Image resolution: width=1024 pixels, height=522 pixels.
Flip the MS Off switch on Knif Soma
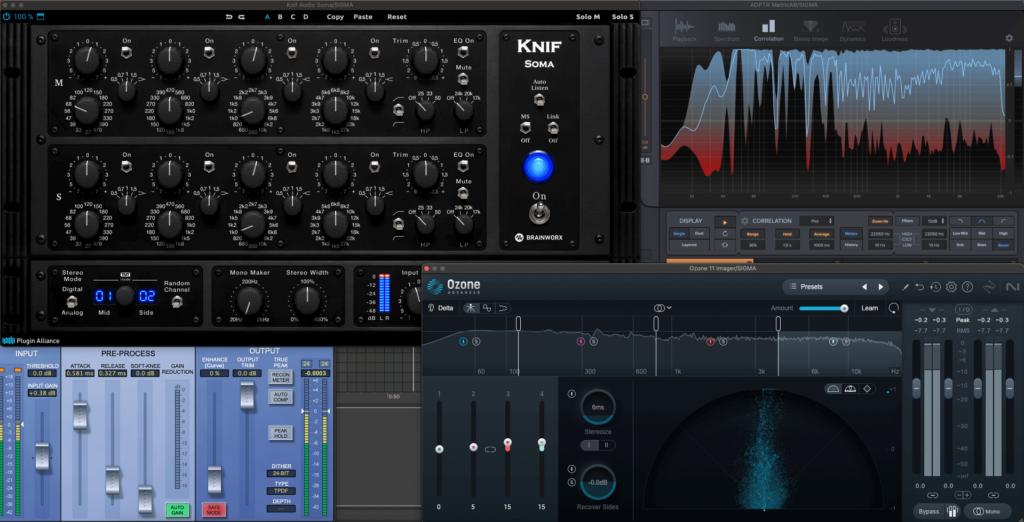pos(526,127)
